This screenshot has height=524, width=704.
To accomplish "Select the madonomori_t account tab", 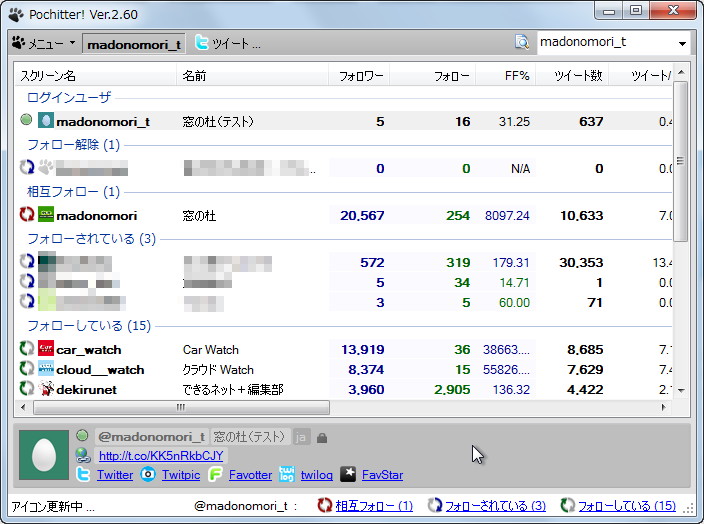I will pos(134,44).
